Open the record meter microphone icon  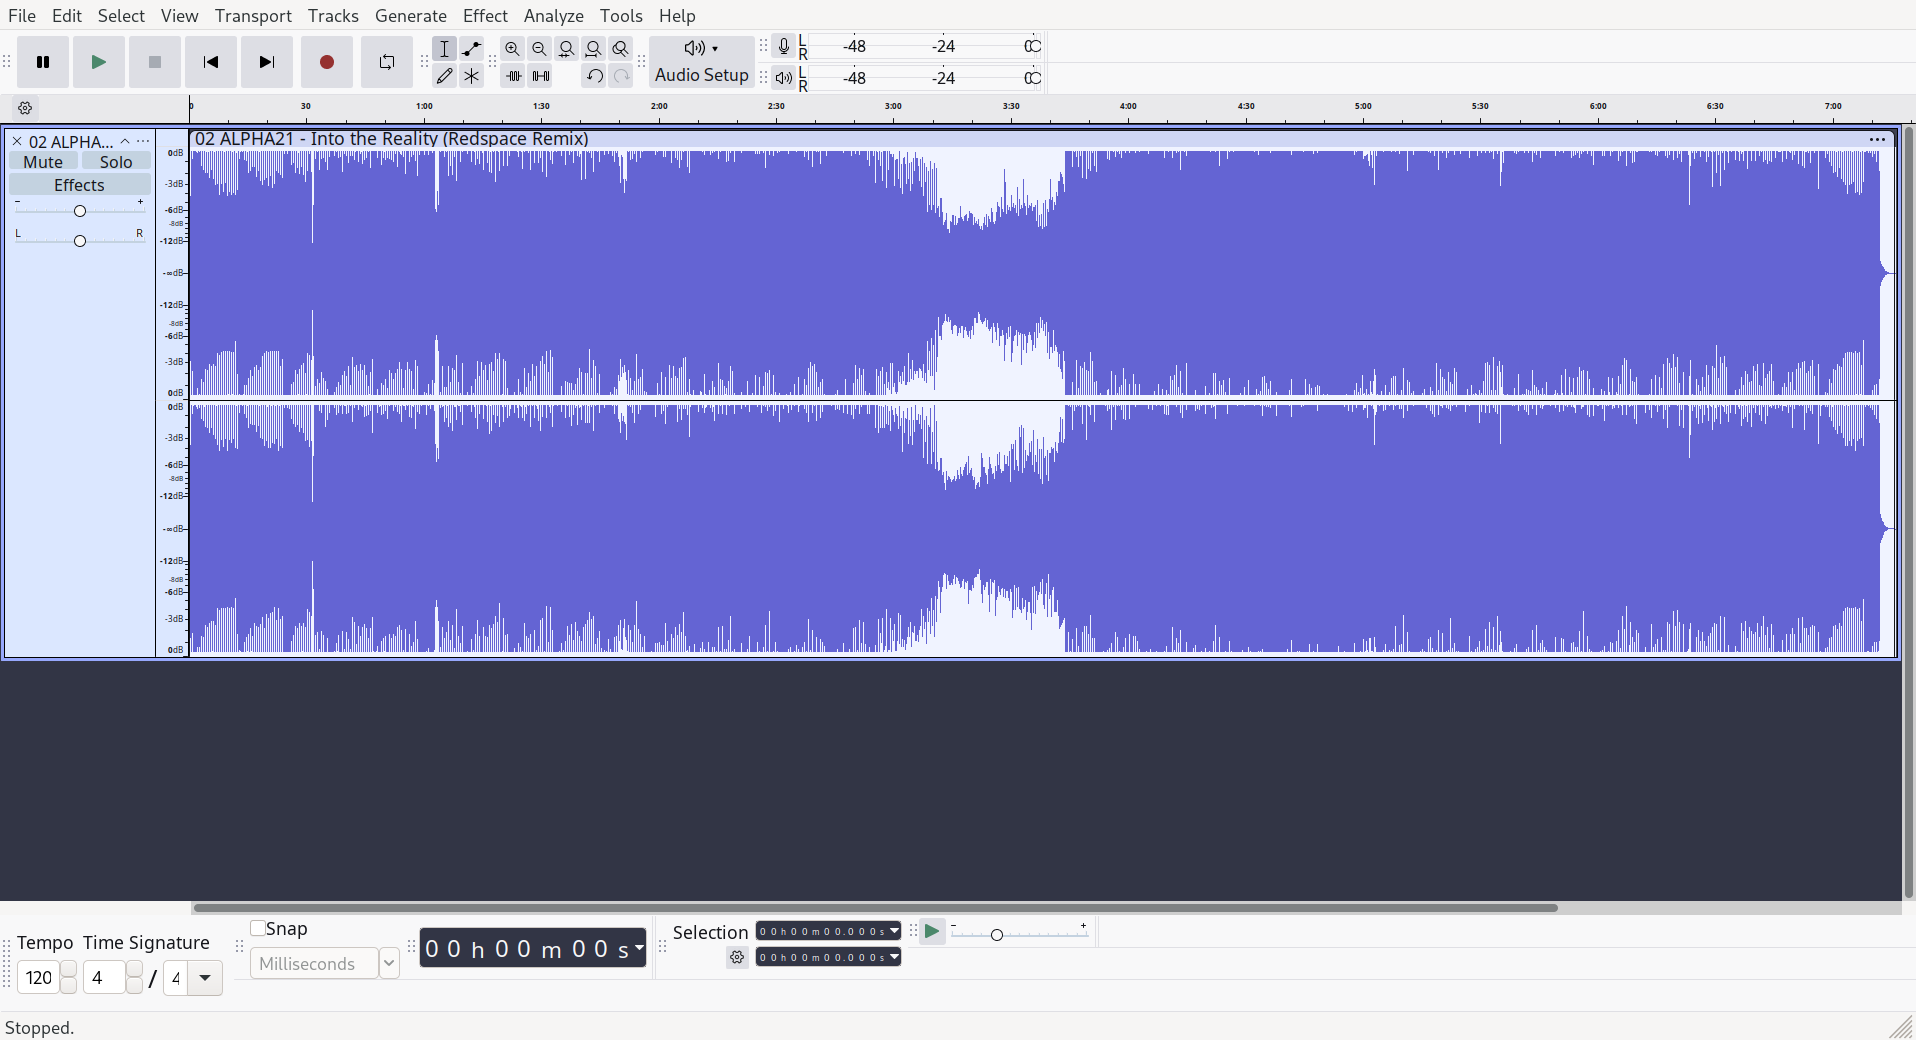click(x=784, y=46)
